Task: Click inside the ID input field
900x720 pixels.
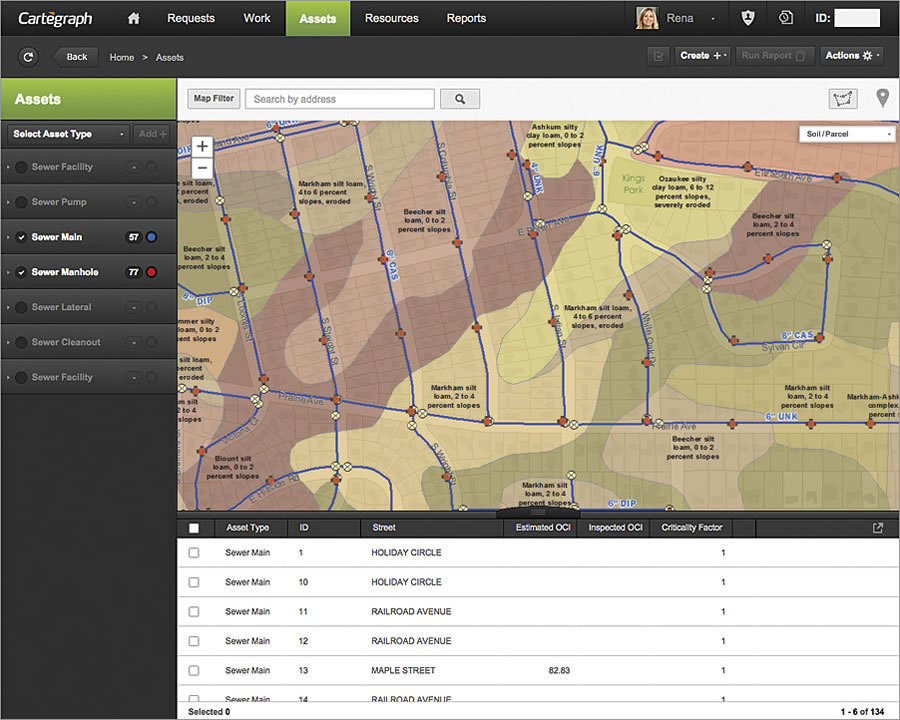Action: [859, 17]
